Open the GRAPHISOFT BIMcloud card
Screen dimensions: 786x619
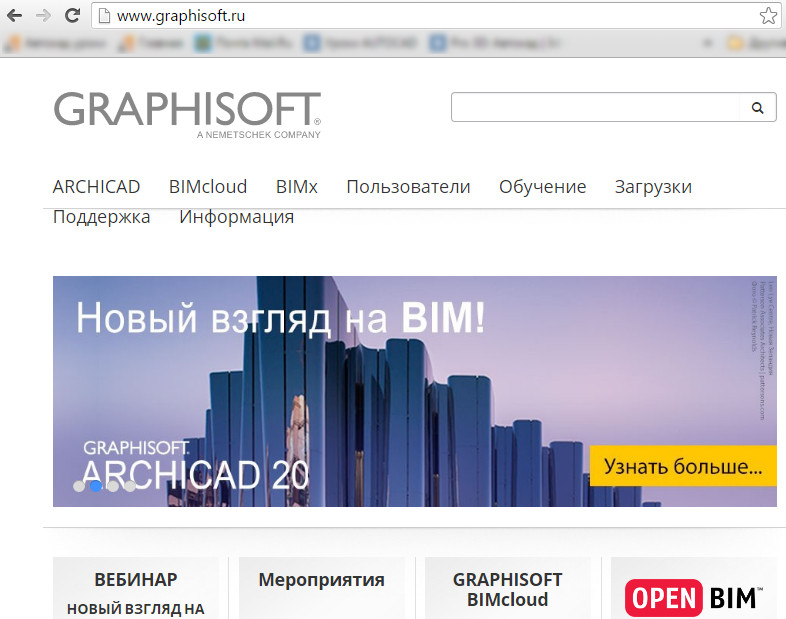[508, 588]
